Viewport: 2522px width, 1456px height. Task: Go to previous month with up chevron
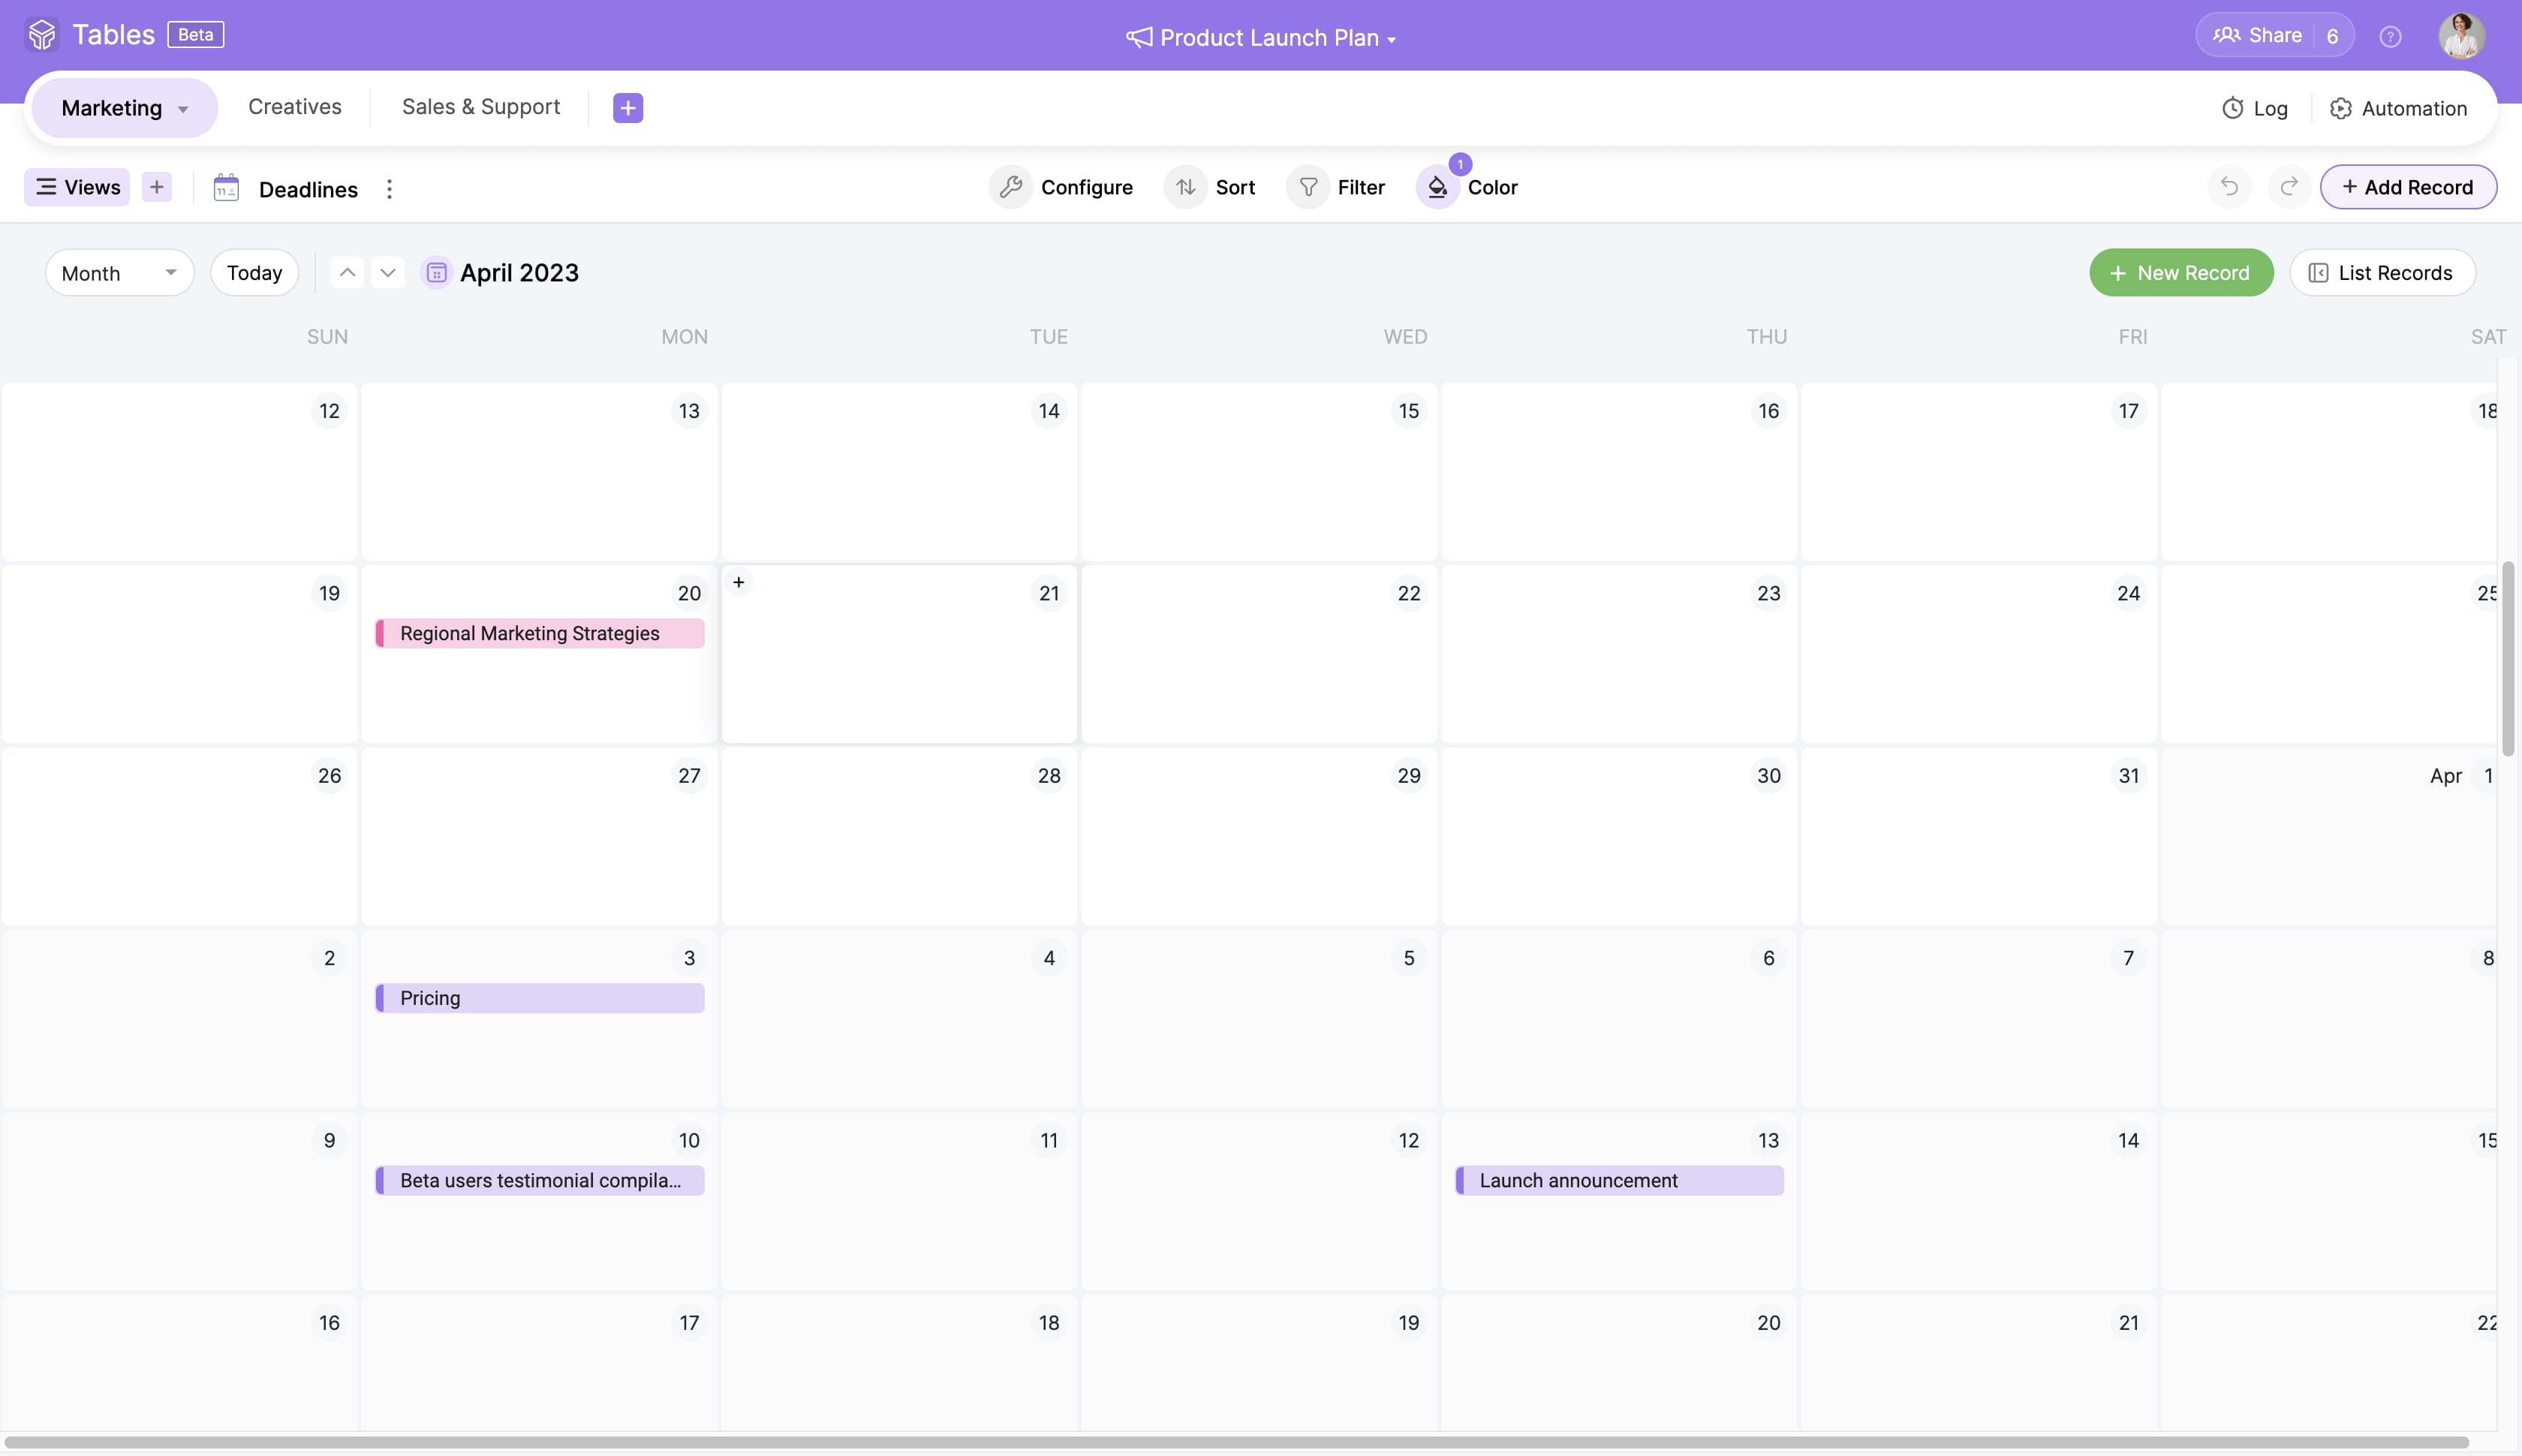click(347, 273)
